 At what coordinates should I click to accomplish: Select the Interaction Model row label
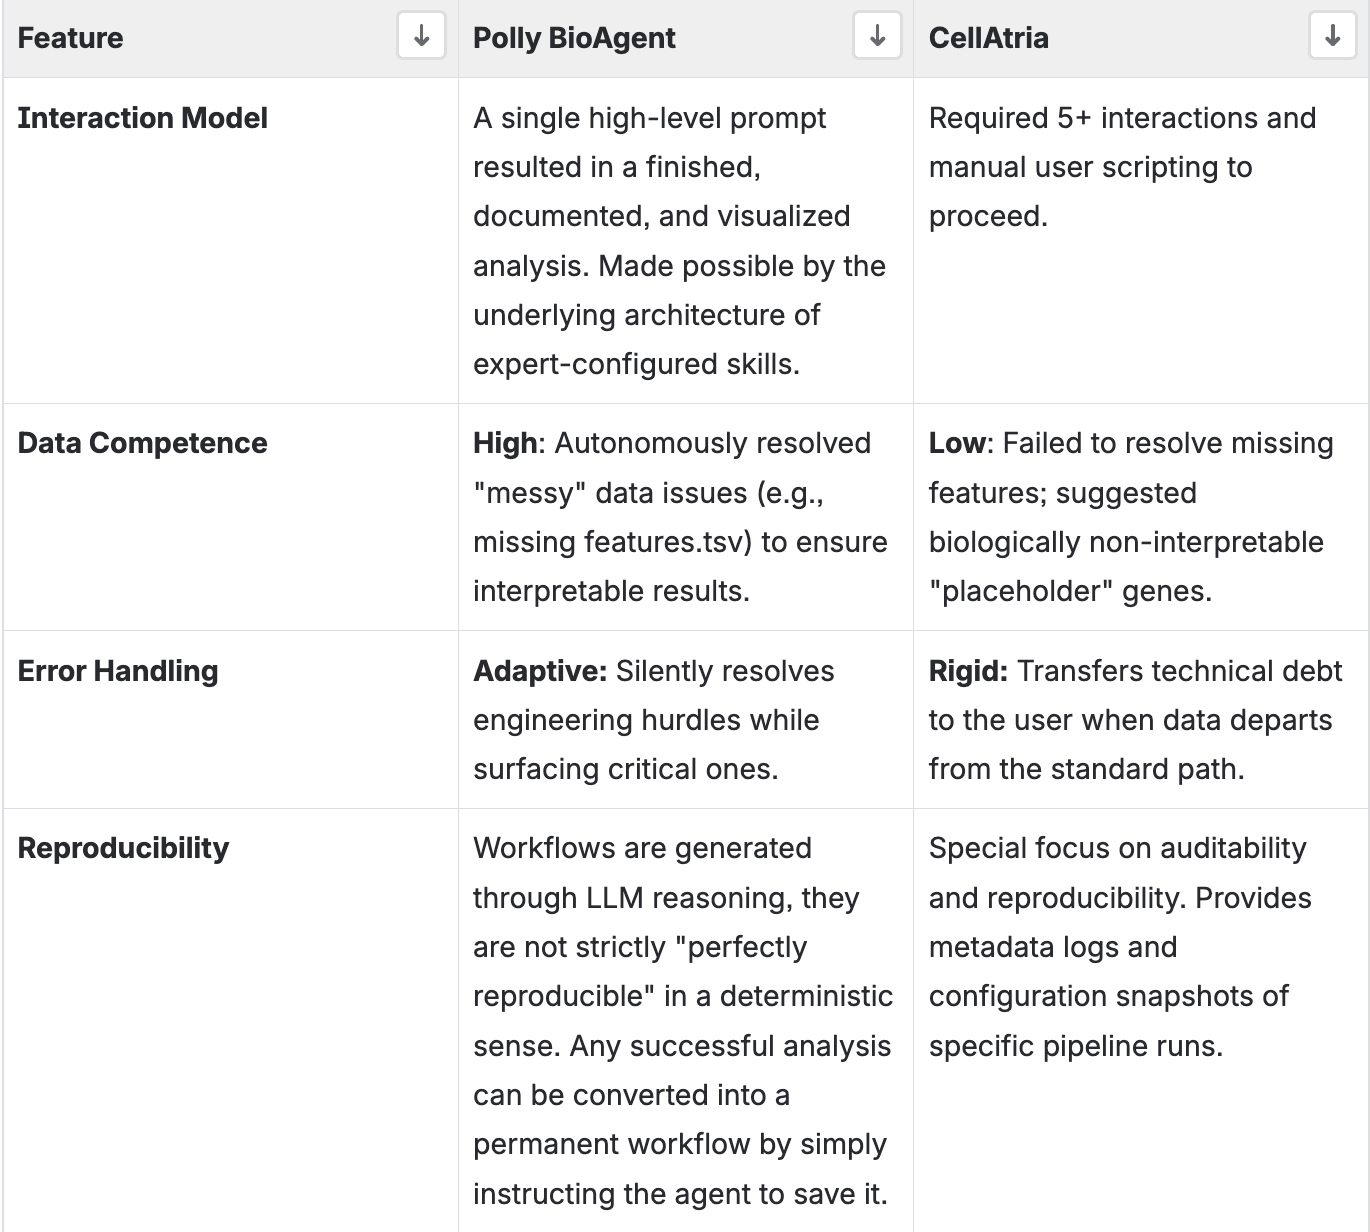pos(143,118)
